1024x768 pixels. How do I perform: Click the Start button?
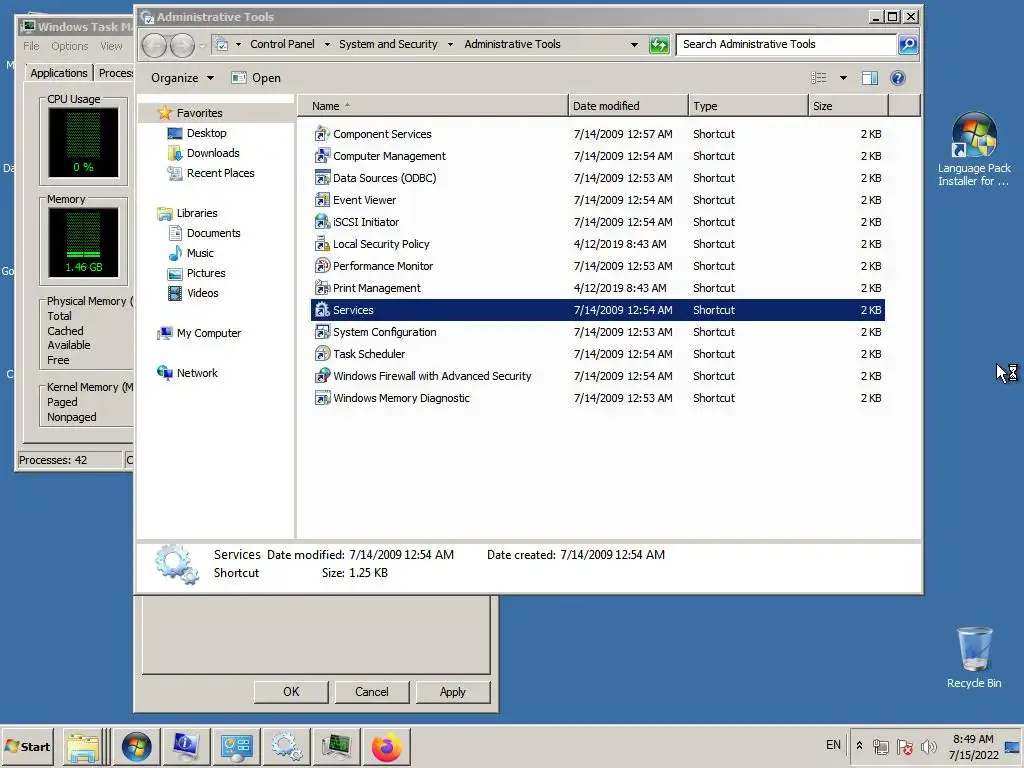click(x=27, y=746)
